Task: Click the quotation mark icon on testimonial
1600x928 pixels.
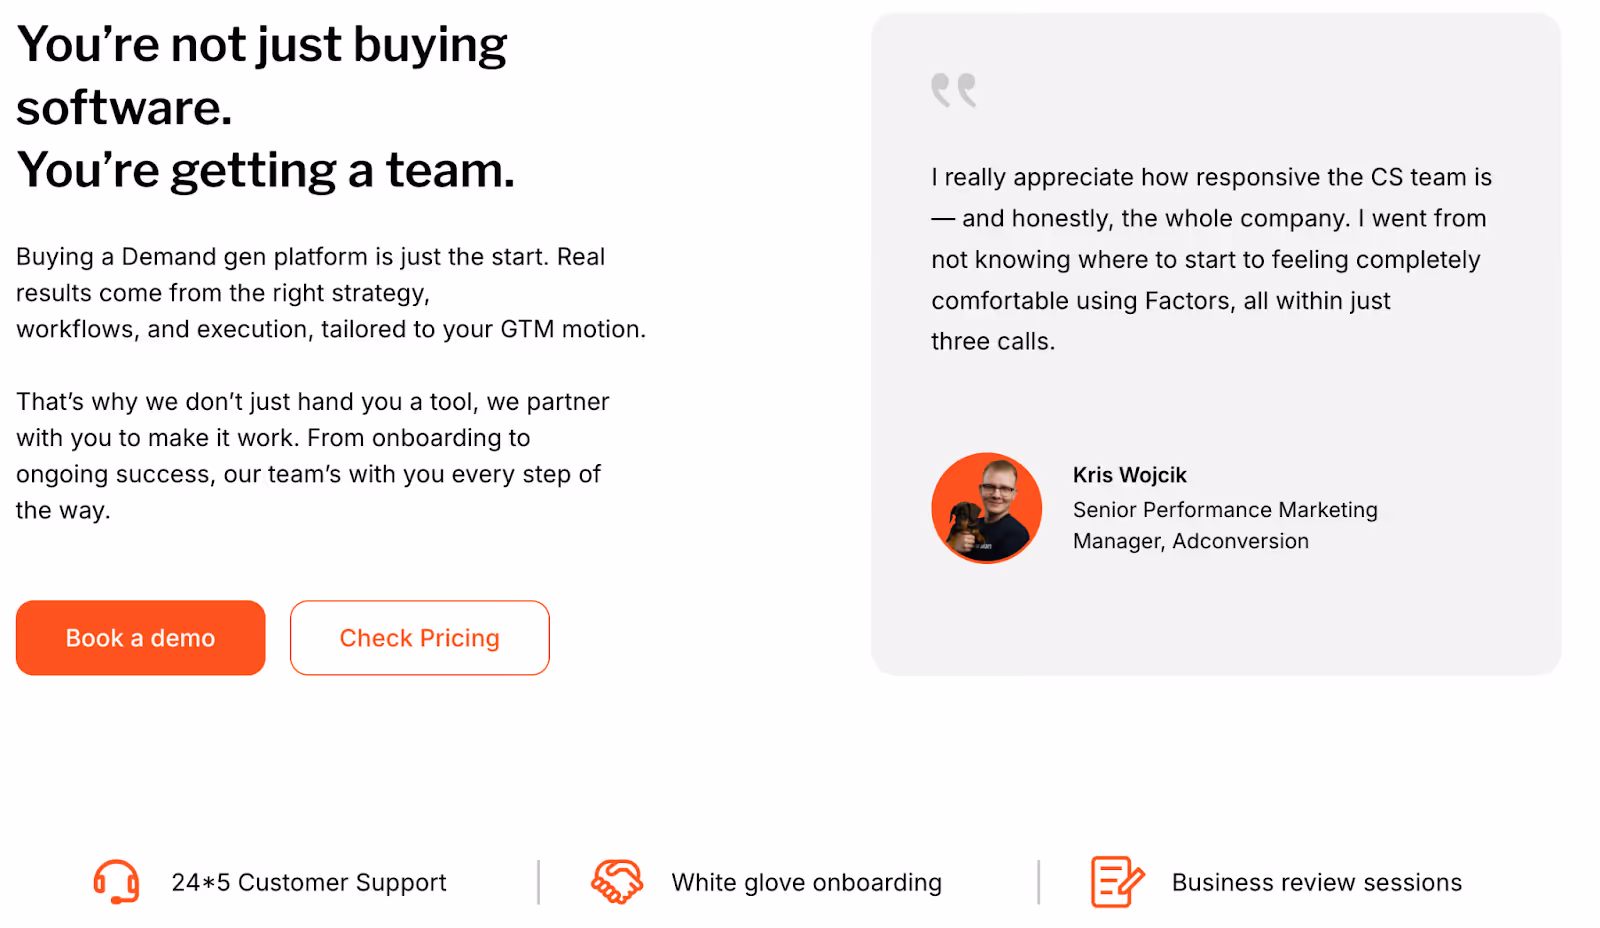Action: click(x=952, y=90)
